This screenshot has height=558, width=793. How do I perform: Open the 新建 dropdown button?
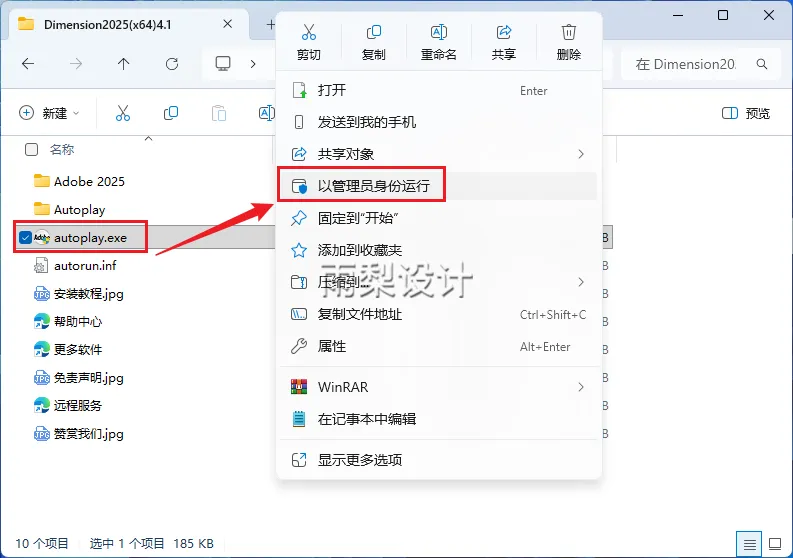pos(49,113)
